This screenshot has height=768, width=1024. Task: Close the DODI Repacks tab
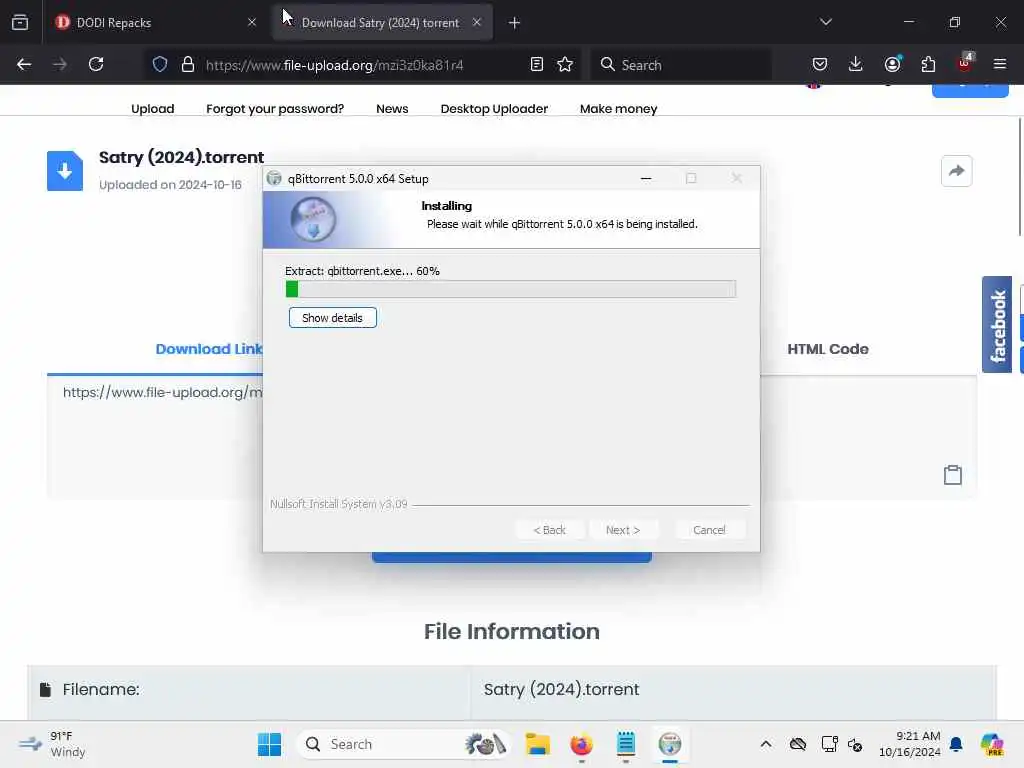pyautogui.click(x=252, y=22)
